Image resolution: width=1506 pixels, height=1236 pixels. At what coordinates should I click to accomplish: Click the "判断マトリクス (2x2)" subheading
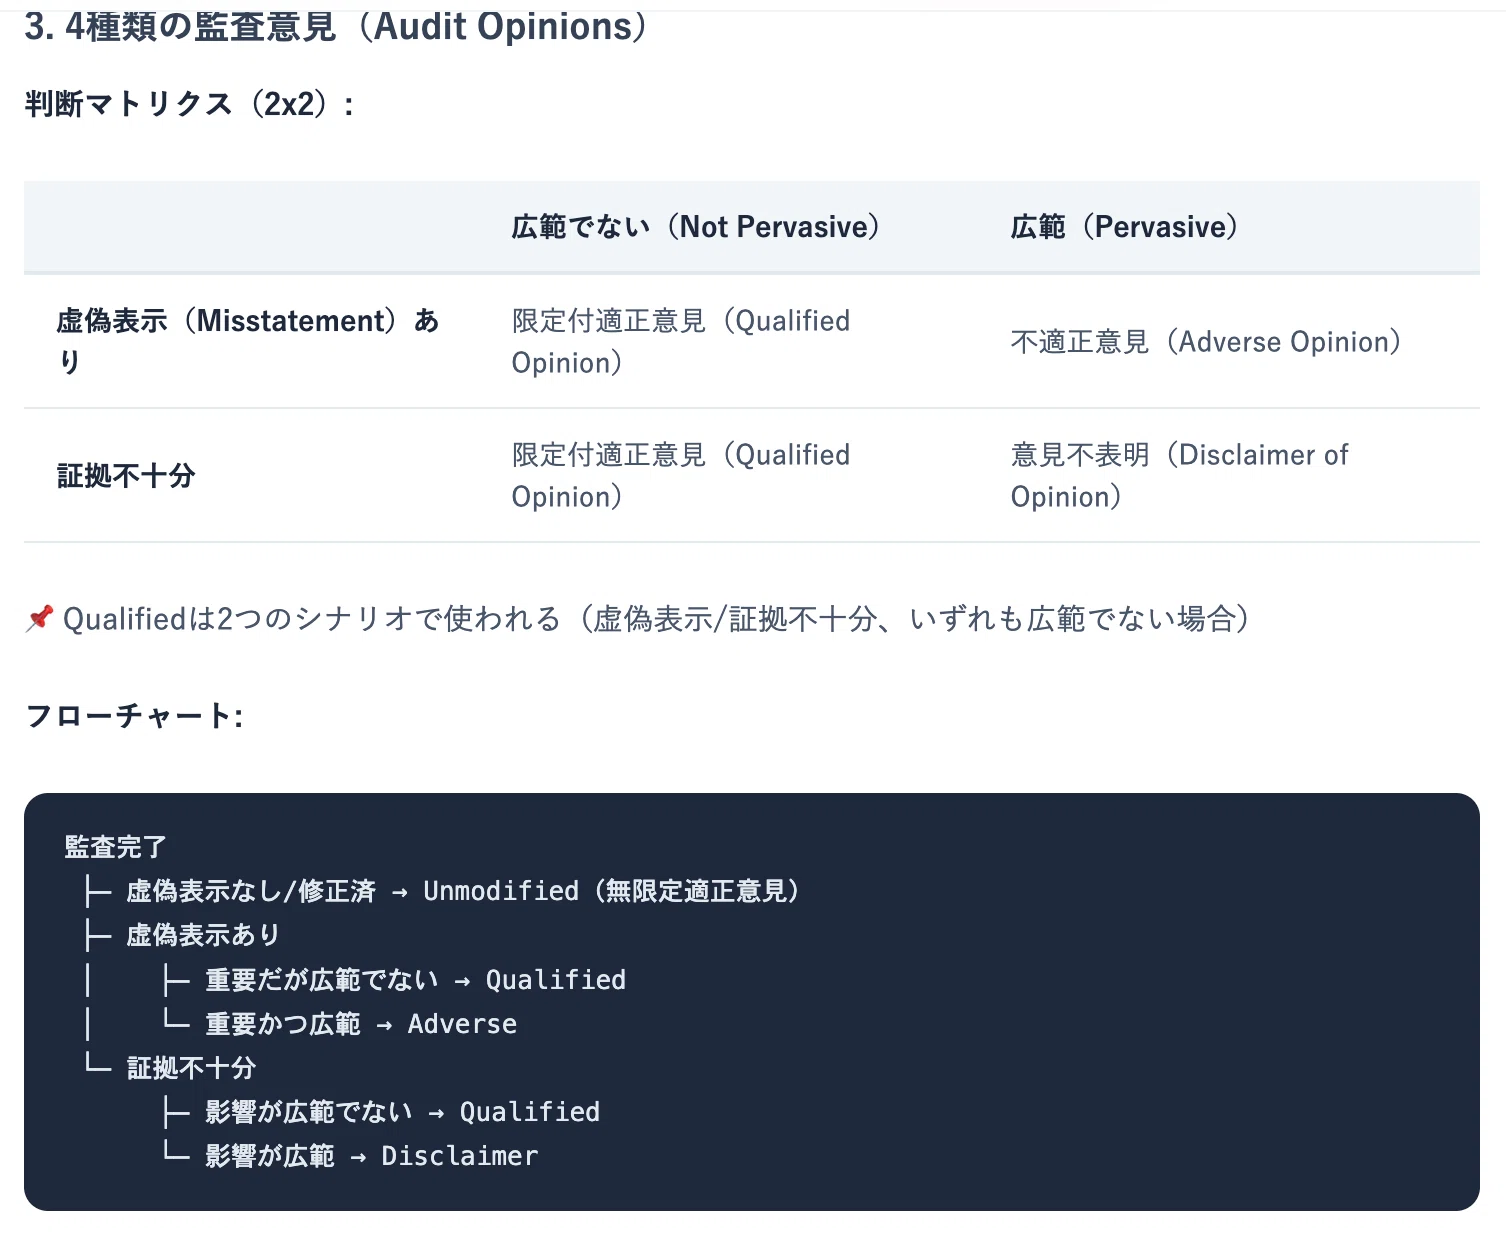189,104
